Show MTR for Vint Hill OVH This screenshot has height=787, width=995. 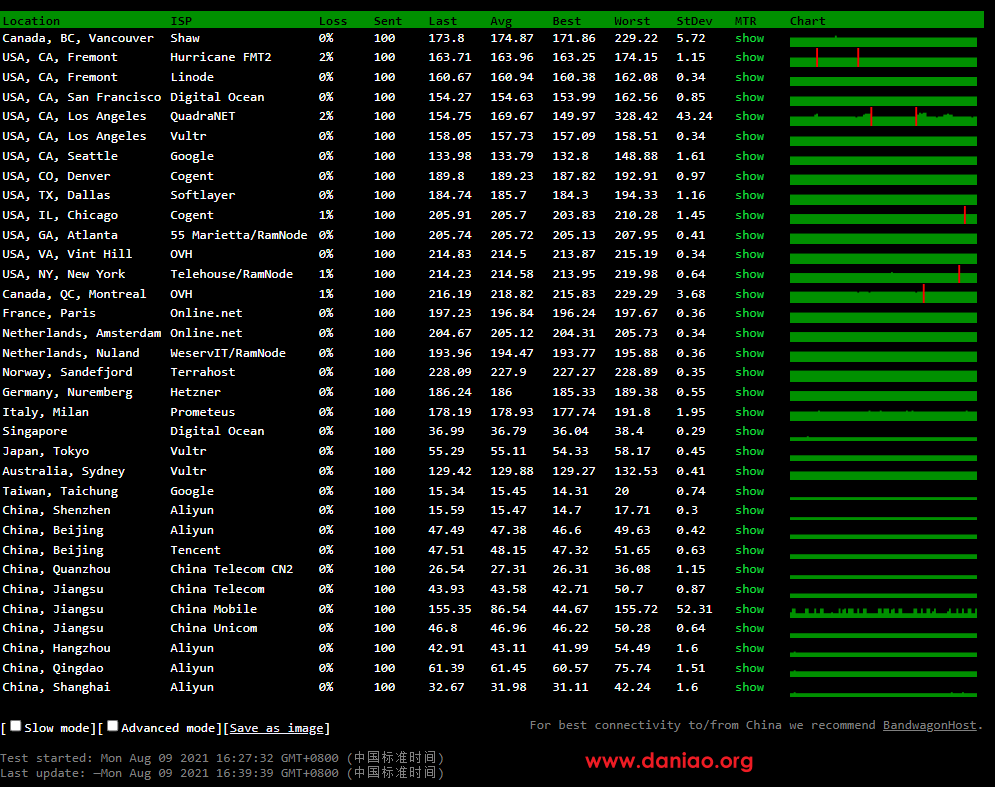(x=749, y=254)
